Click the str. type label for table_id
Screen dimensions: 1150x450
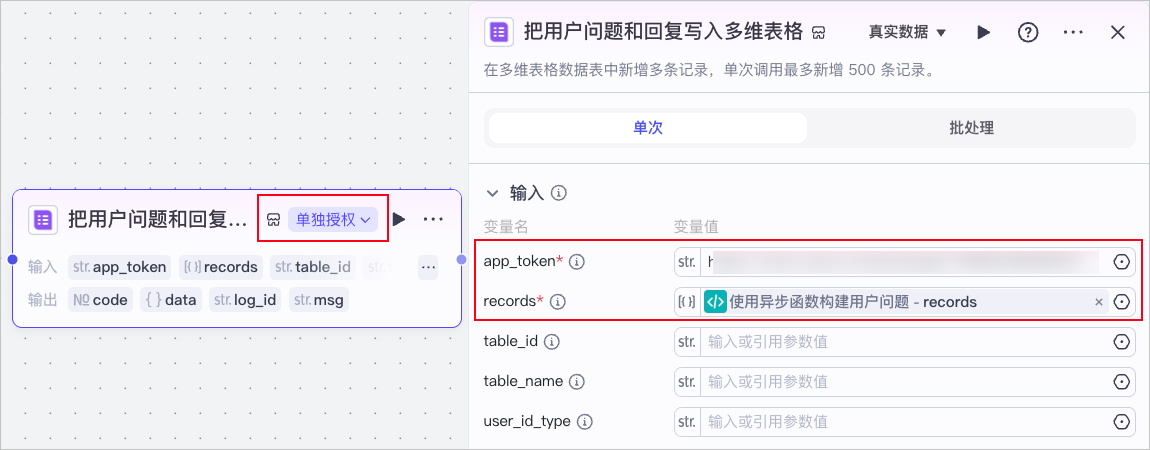tap(687, 342)
